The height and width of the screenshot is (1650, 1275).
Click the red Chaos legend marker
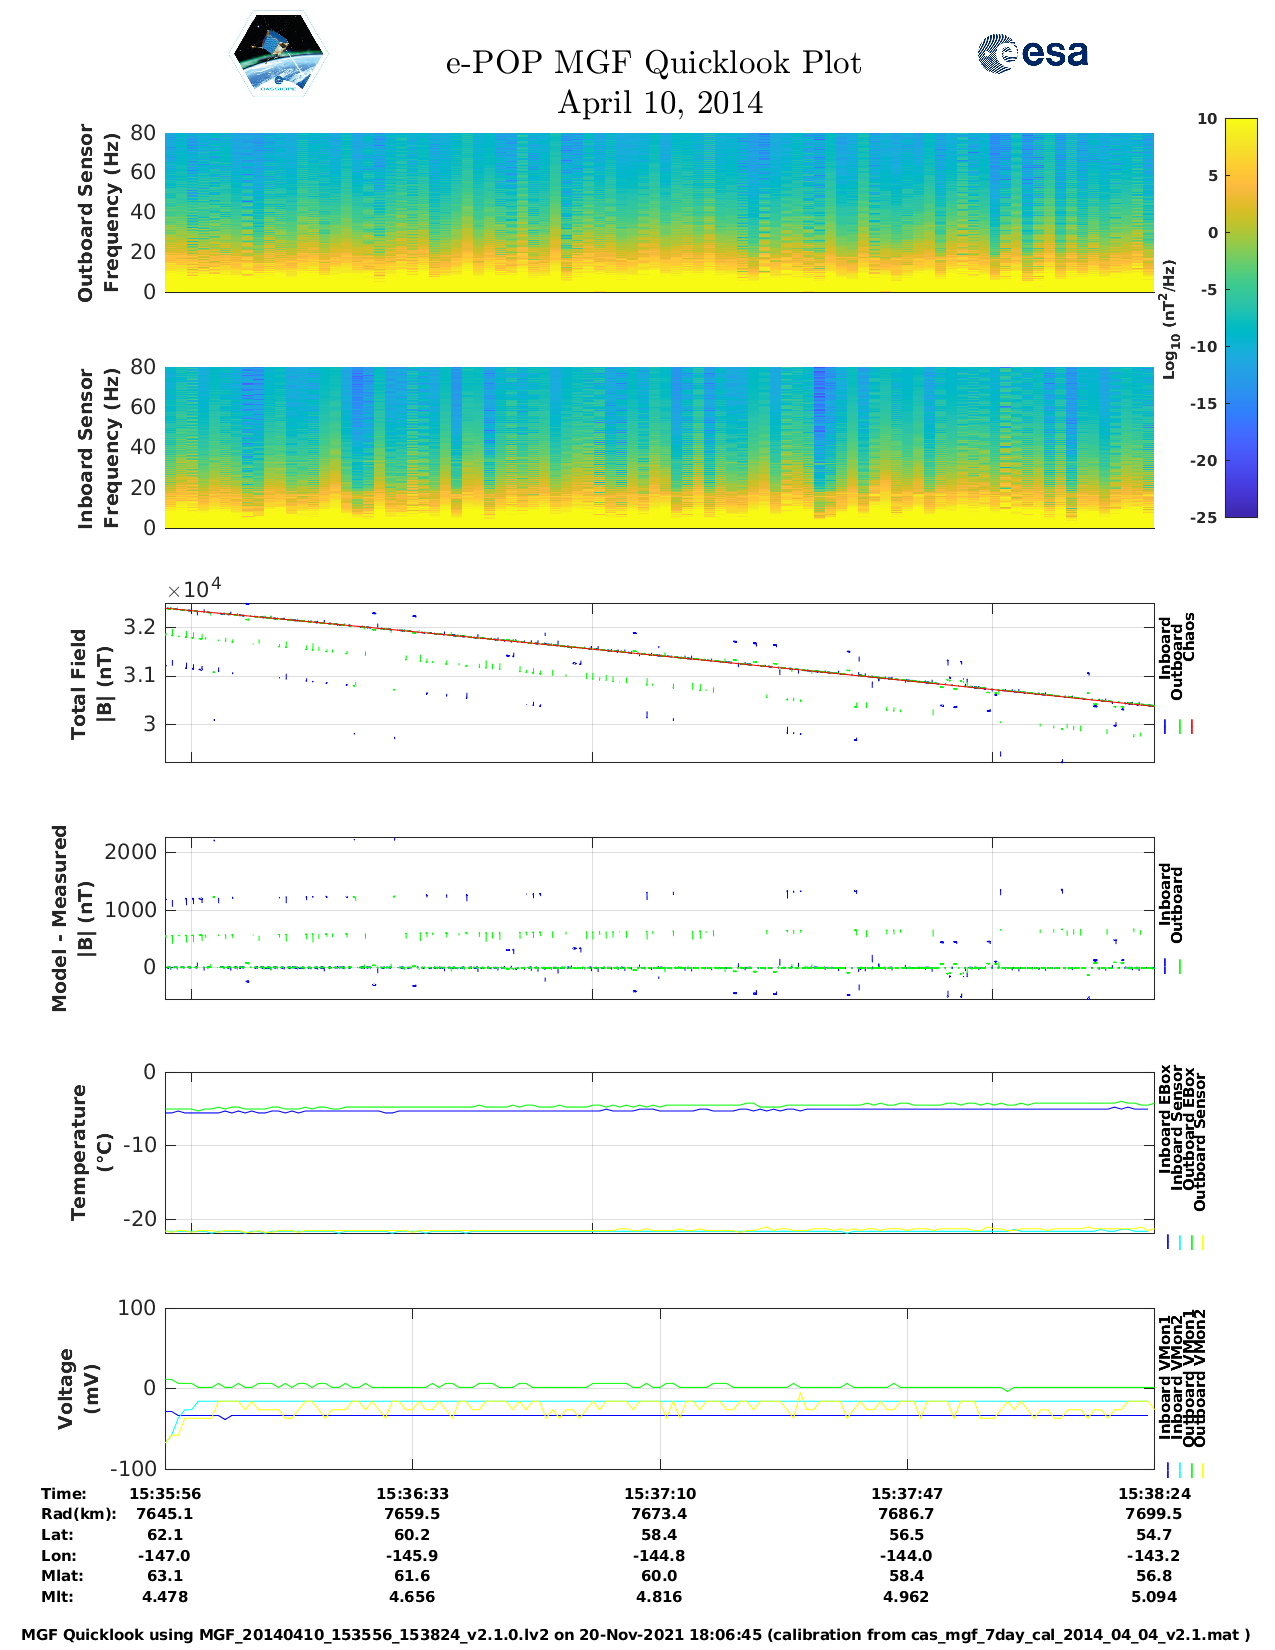pos(1192,727)
